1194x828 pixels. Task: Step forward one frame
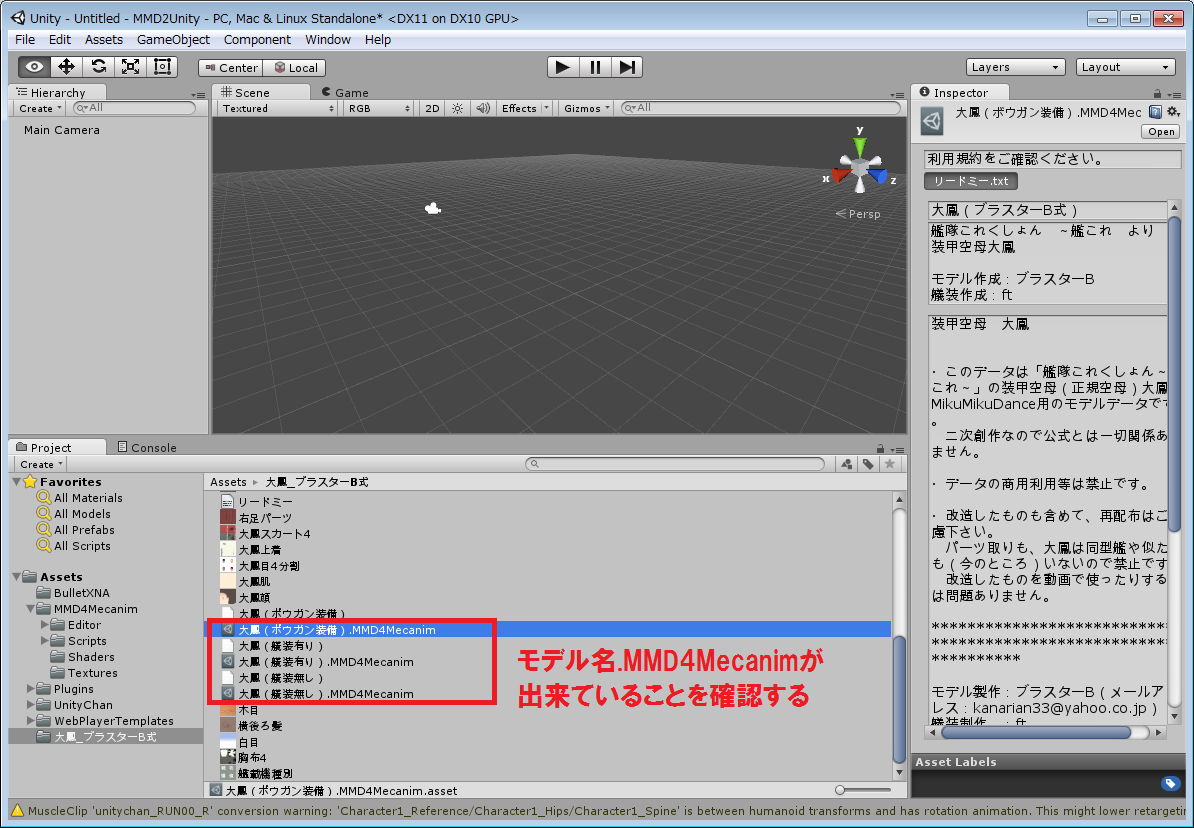point(627,67)
